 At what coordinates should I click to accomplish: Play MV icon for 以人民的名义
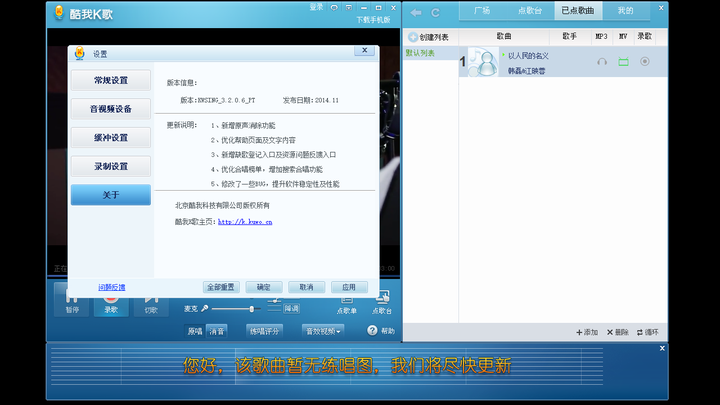pos(623,62)
